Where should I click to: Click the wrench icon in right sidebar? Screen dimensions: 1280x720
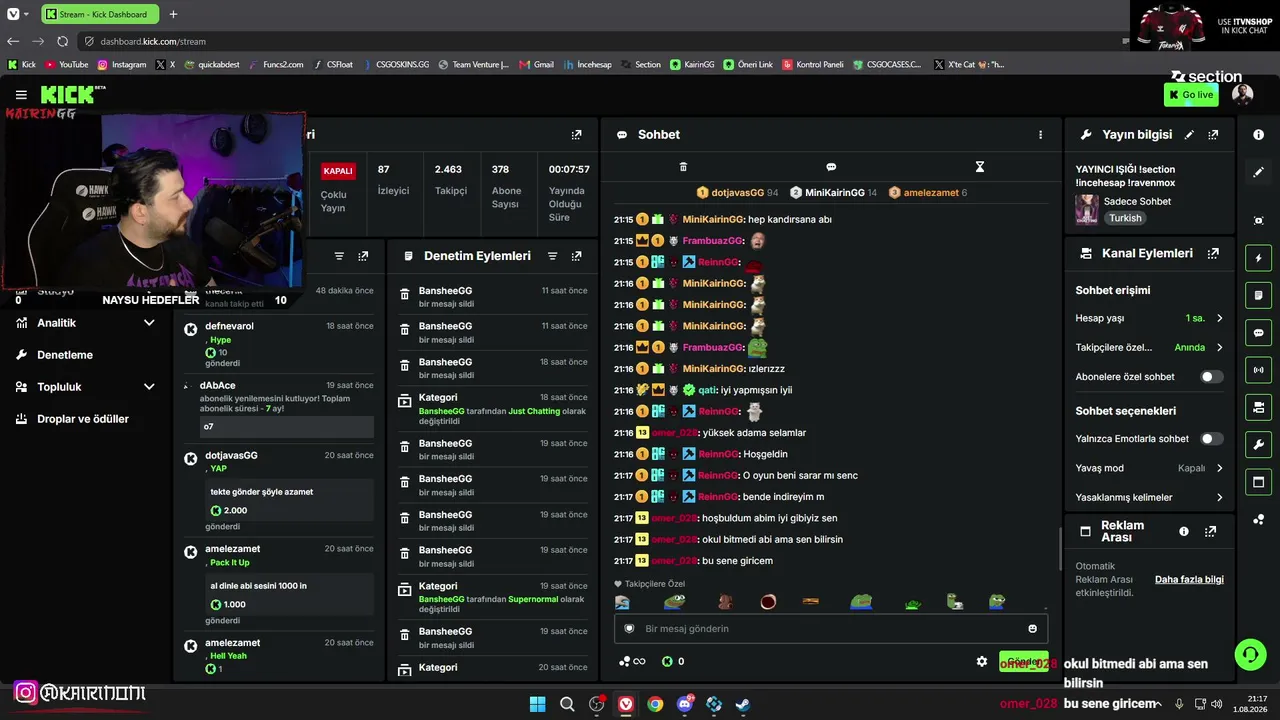point(1258,445)
